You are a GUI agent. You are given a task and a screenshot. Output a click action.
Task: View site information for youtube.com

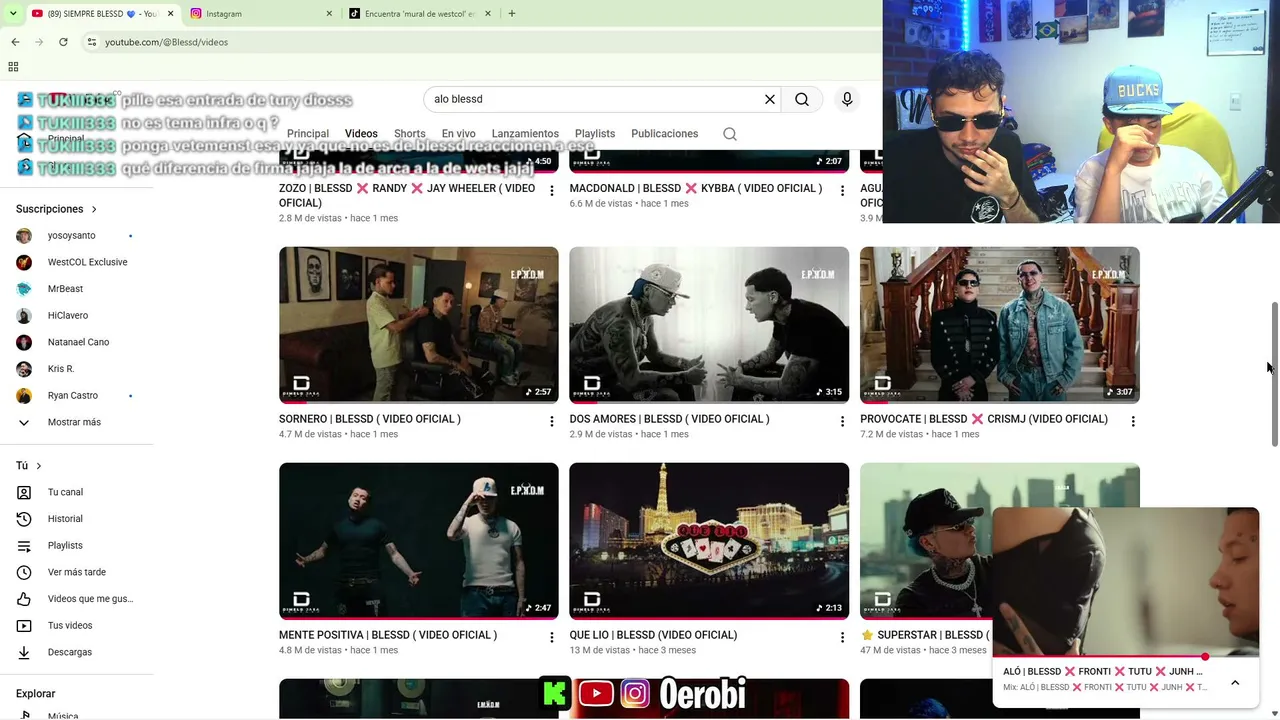[x=91, y=42]
